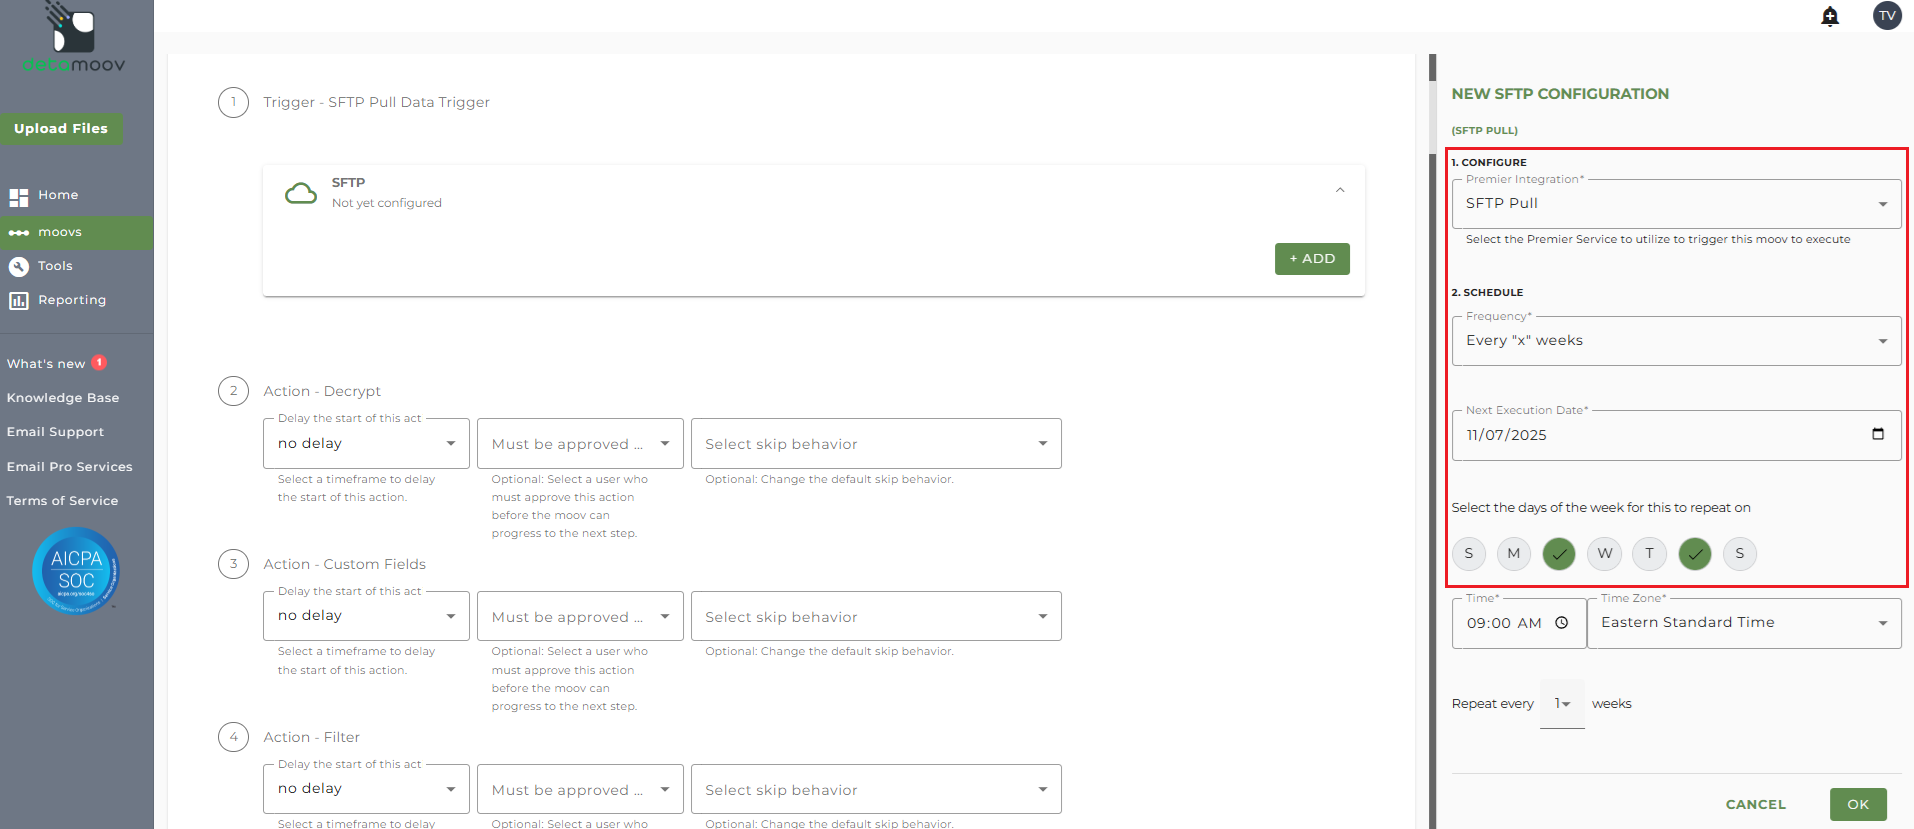Click the Reporting chart icon
This screenshot has height=829, width=1914.
(18, 301)
